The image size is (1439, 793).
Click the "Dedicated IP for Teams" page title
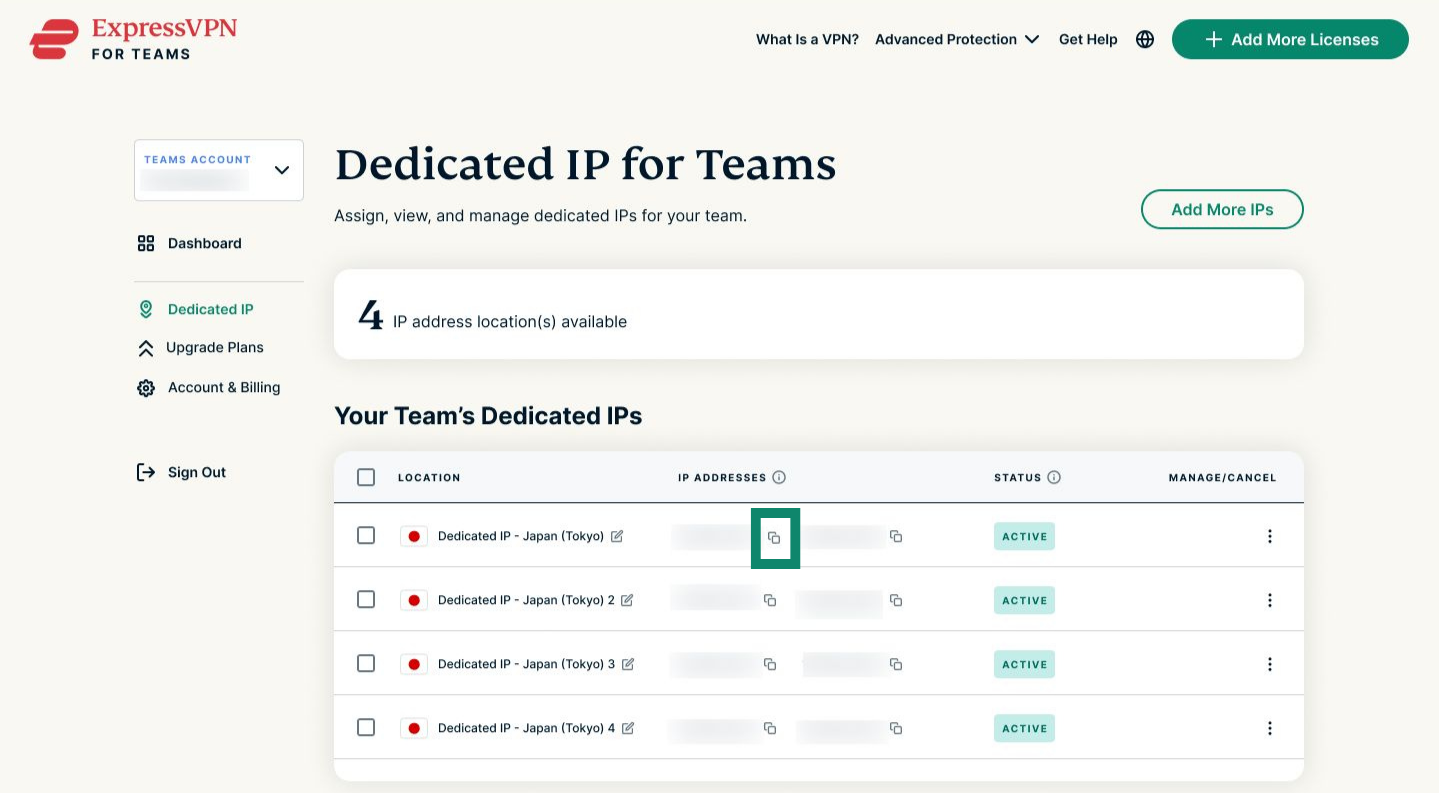coord(585,164)
